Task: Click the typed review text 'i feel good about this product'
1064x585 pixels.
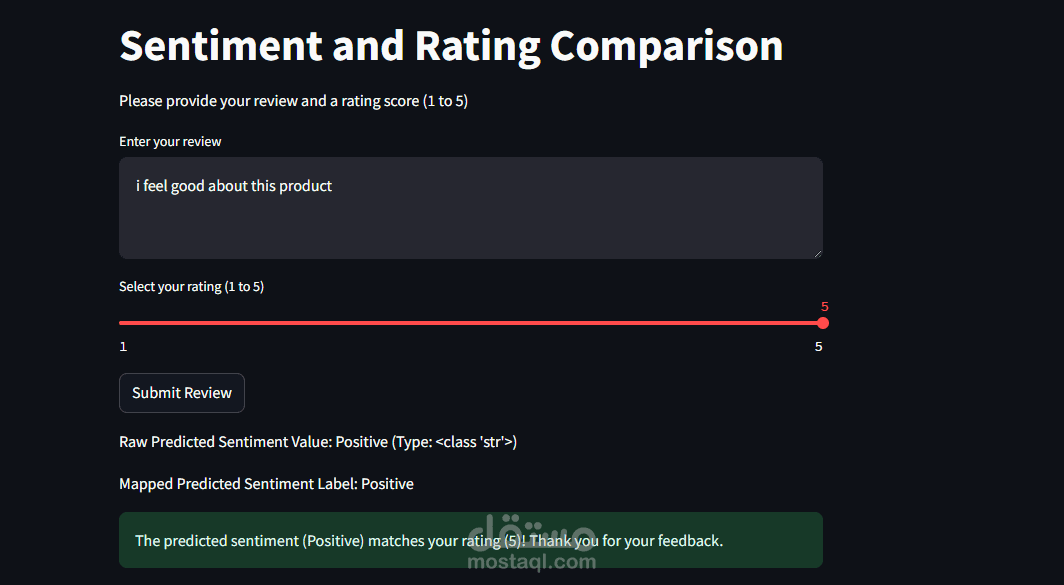Action: tap(234, 186)
